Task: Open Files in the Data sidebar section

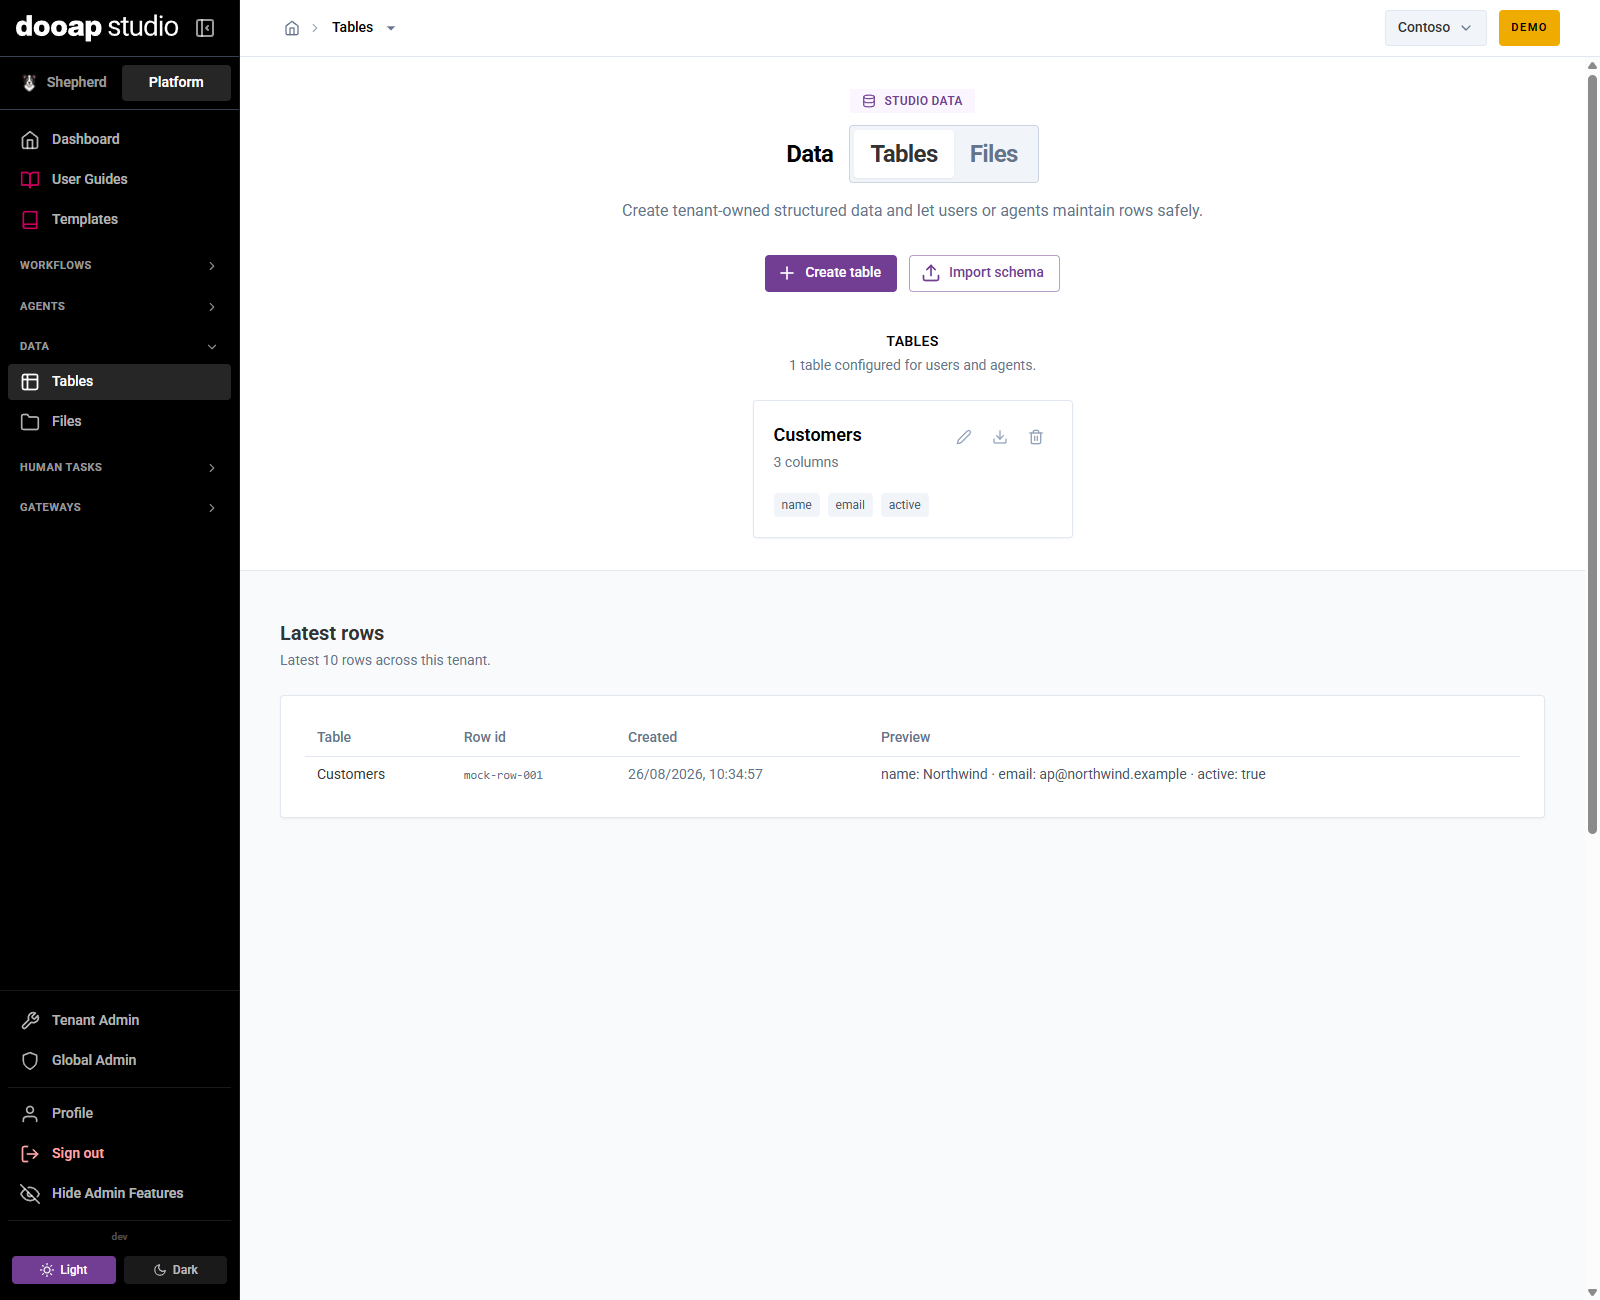Action: pos(119,421)
